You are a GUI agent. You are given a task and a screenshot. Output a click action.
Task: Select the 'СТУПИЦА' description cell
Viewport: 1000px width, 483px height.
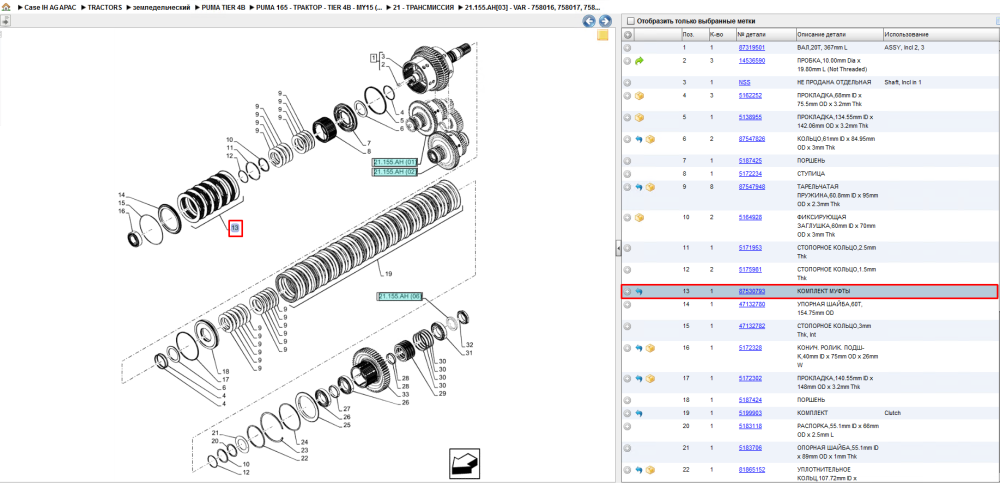point(809,174)
